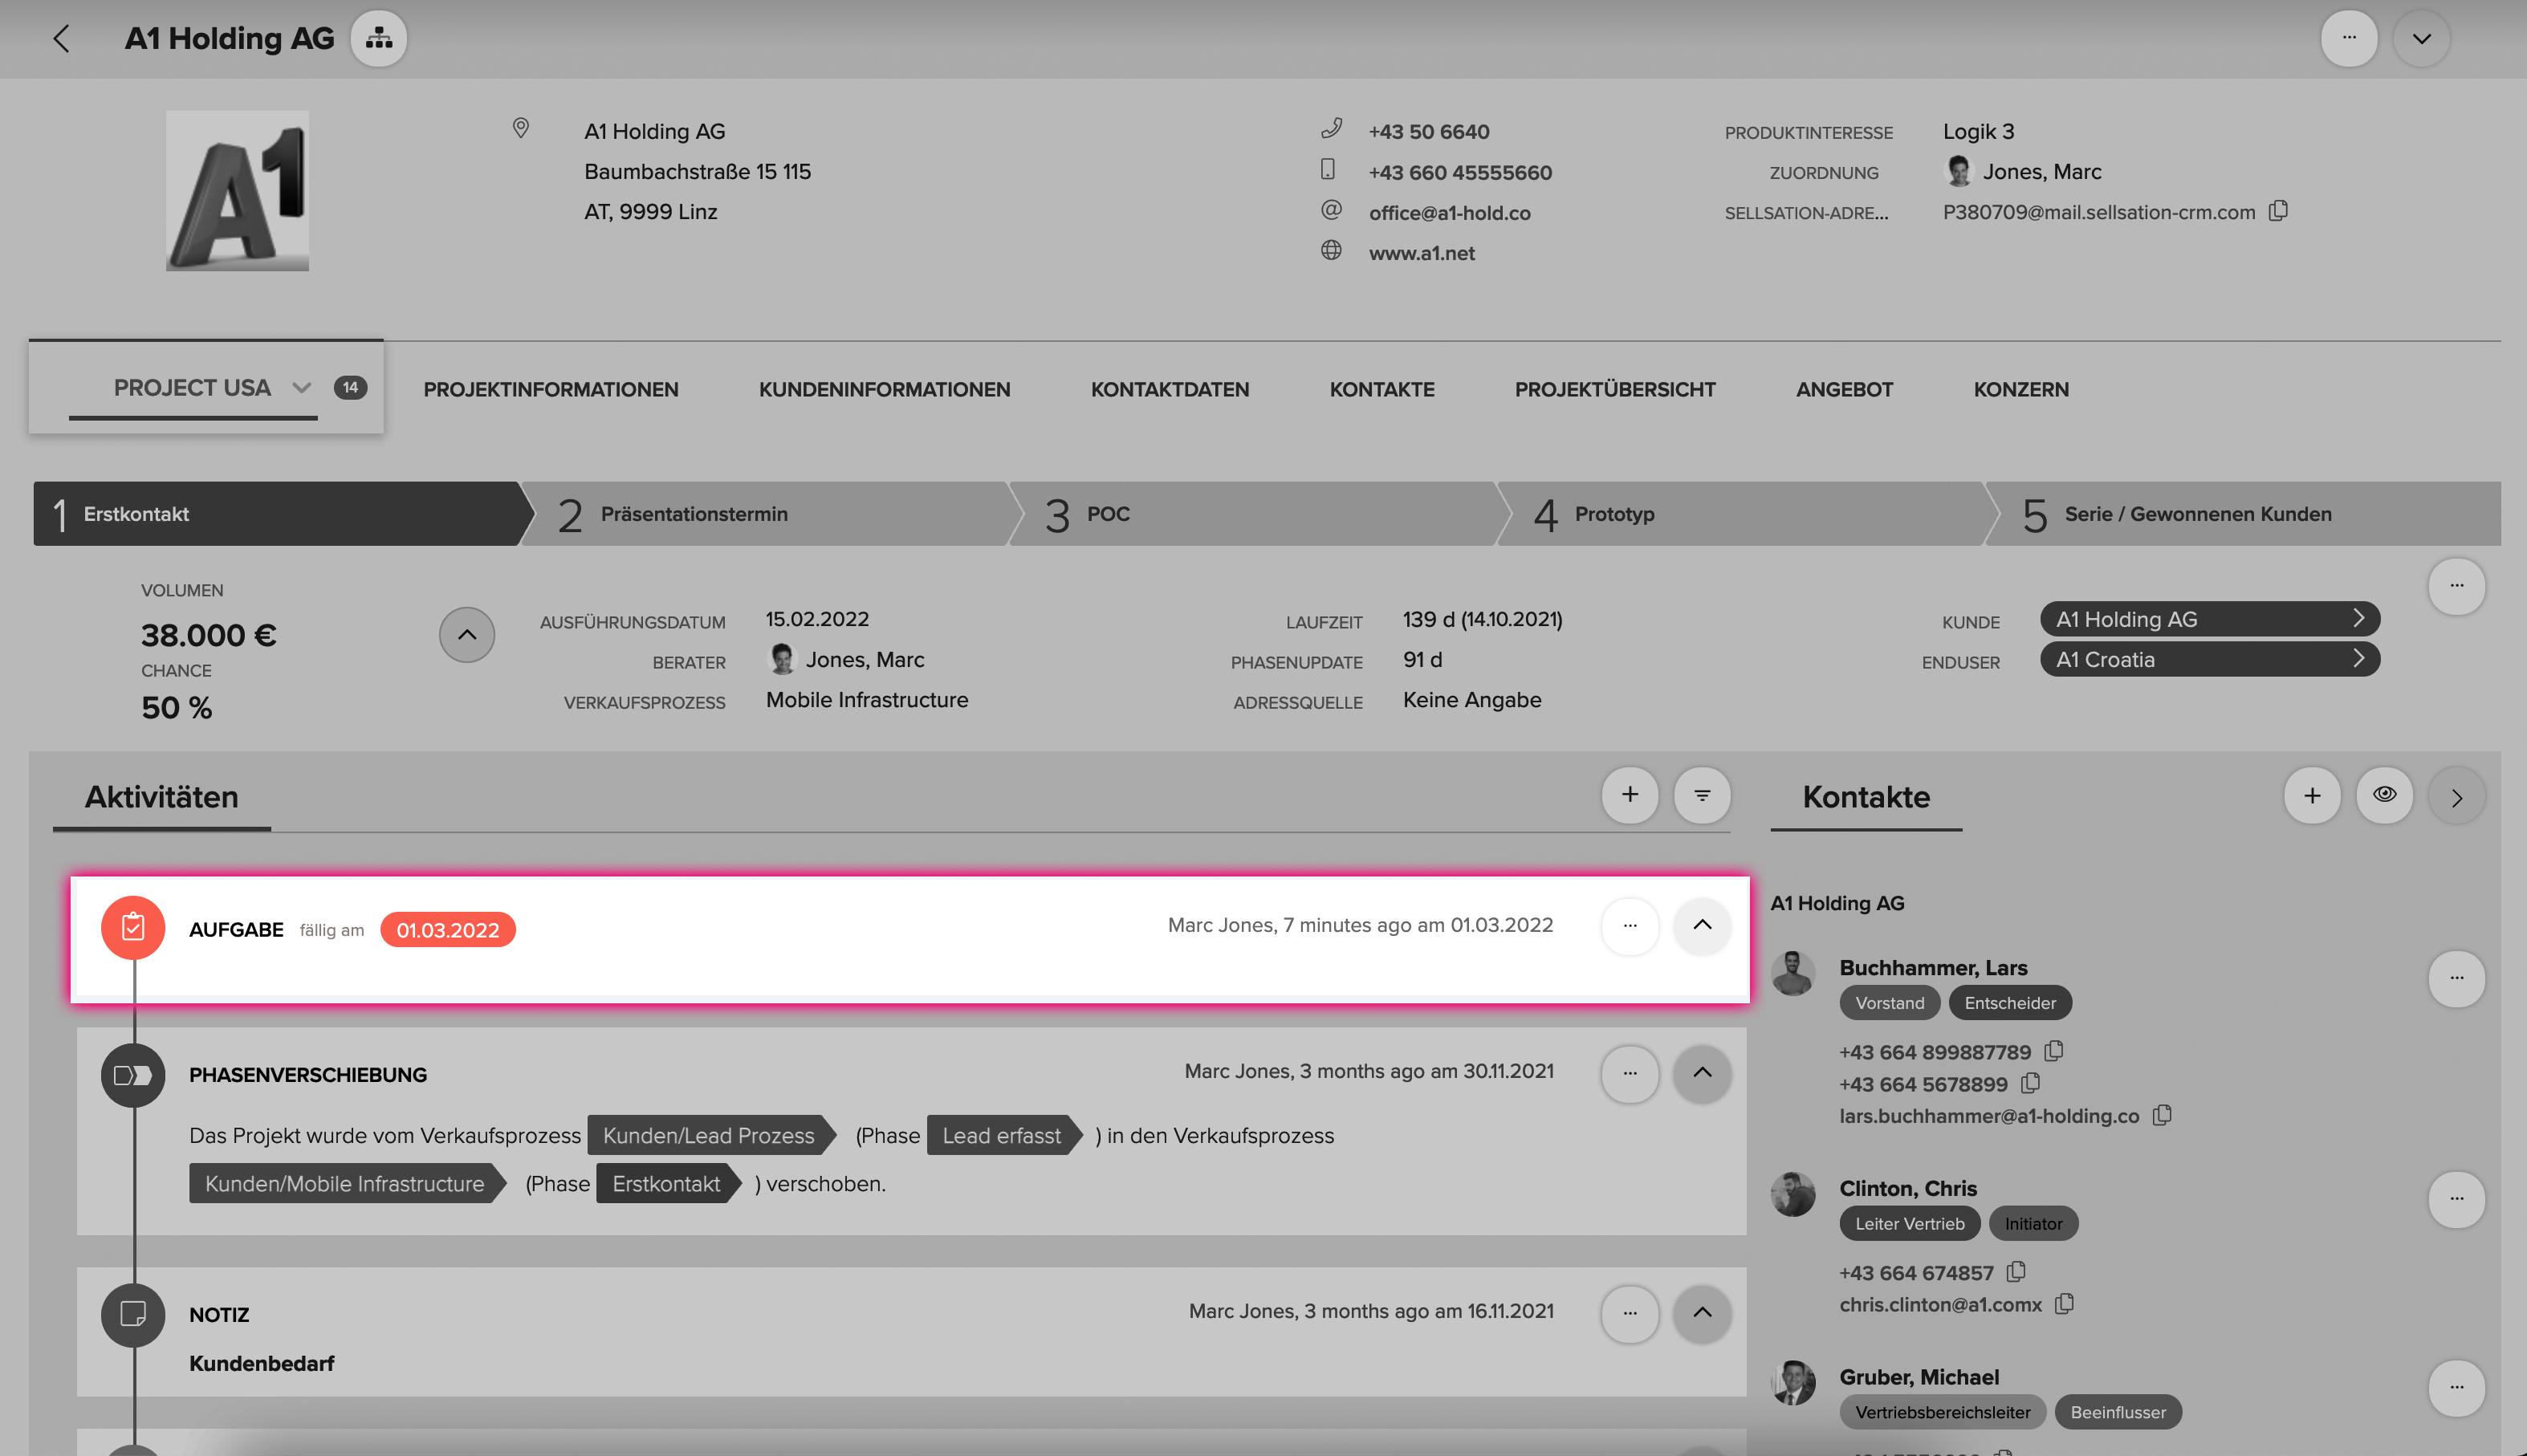Screen dimensions: 2527x1456
Task: Add a new activity with plus button
Action: coord(1629,795)
